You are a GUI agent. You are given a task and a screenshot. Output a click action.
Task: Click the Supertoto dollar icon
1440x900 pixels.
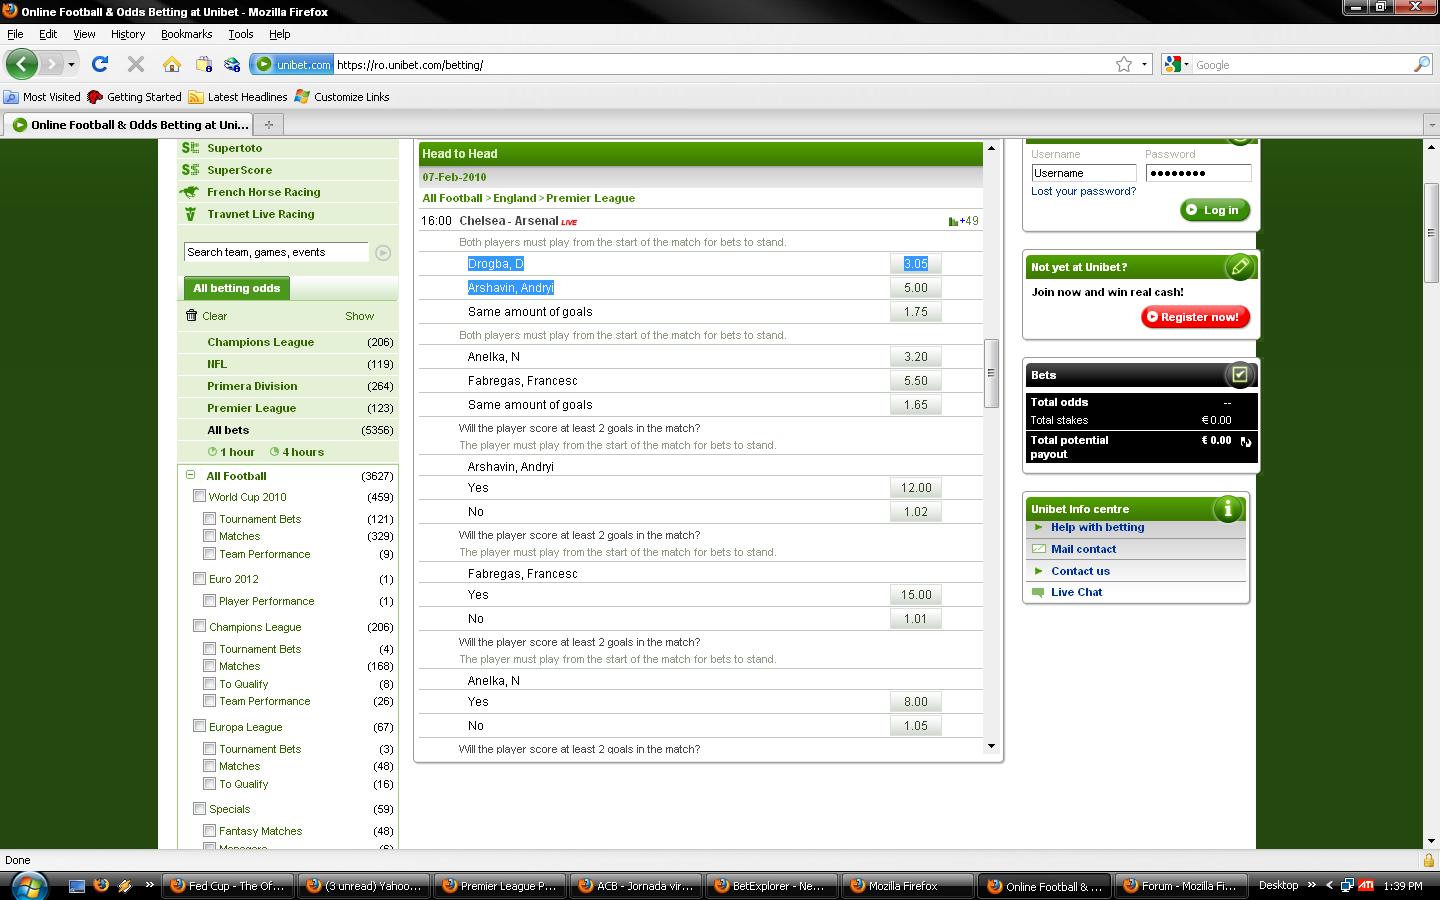pos(190,148)
